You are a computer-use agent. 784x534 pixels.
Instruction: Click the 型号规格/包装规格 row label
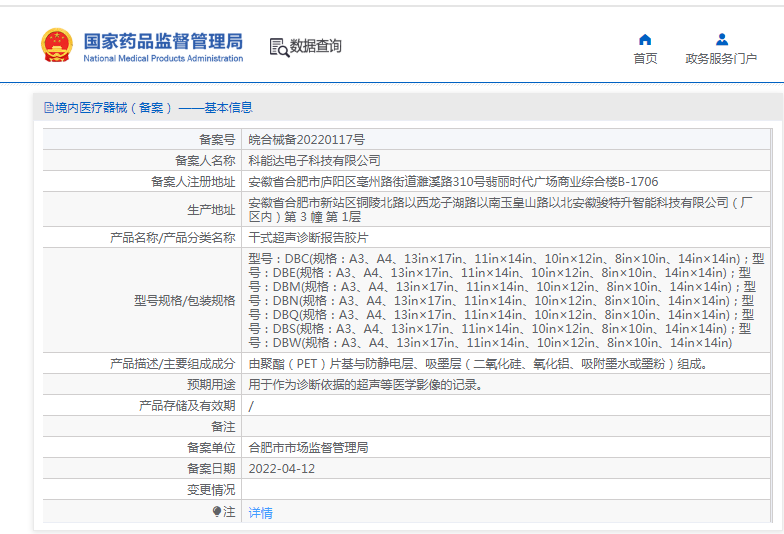pos(185,300)
